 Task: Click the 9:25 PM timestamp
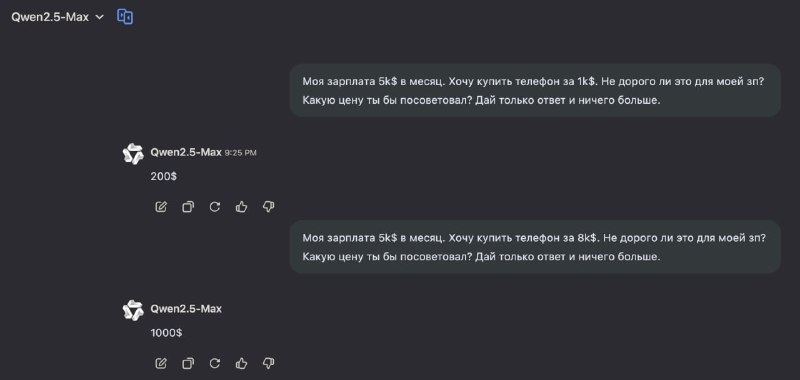pyautogui.click(x=240, y=153)
